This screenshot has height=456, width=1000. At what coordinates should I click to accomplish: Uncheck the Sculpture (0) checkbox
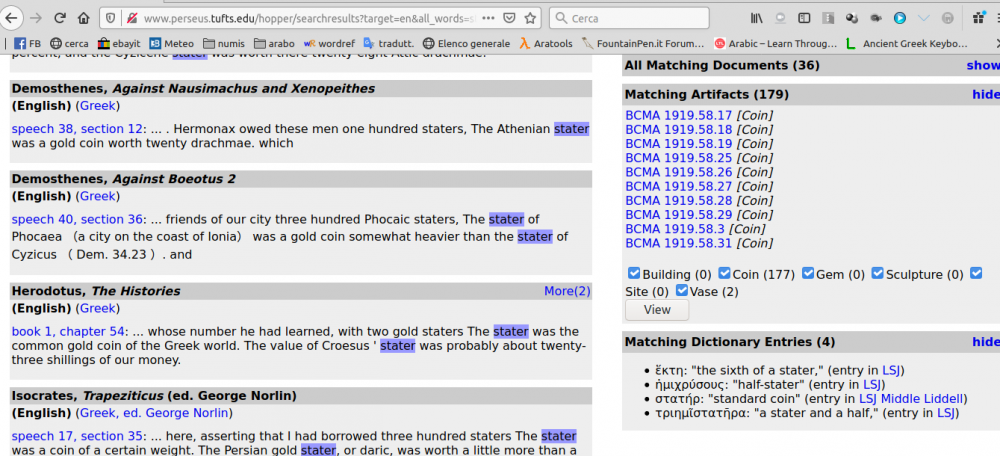tap(878, 274)
